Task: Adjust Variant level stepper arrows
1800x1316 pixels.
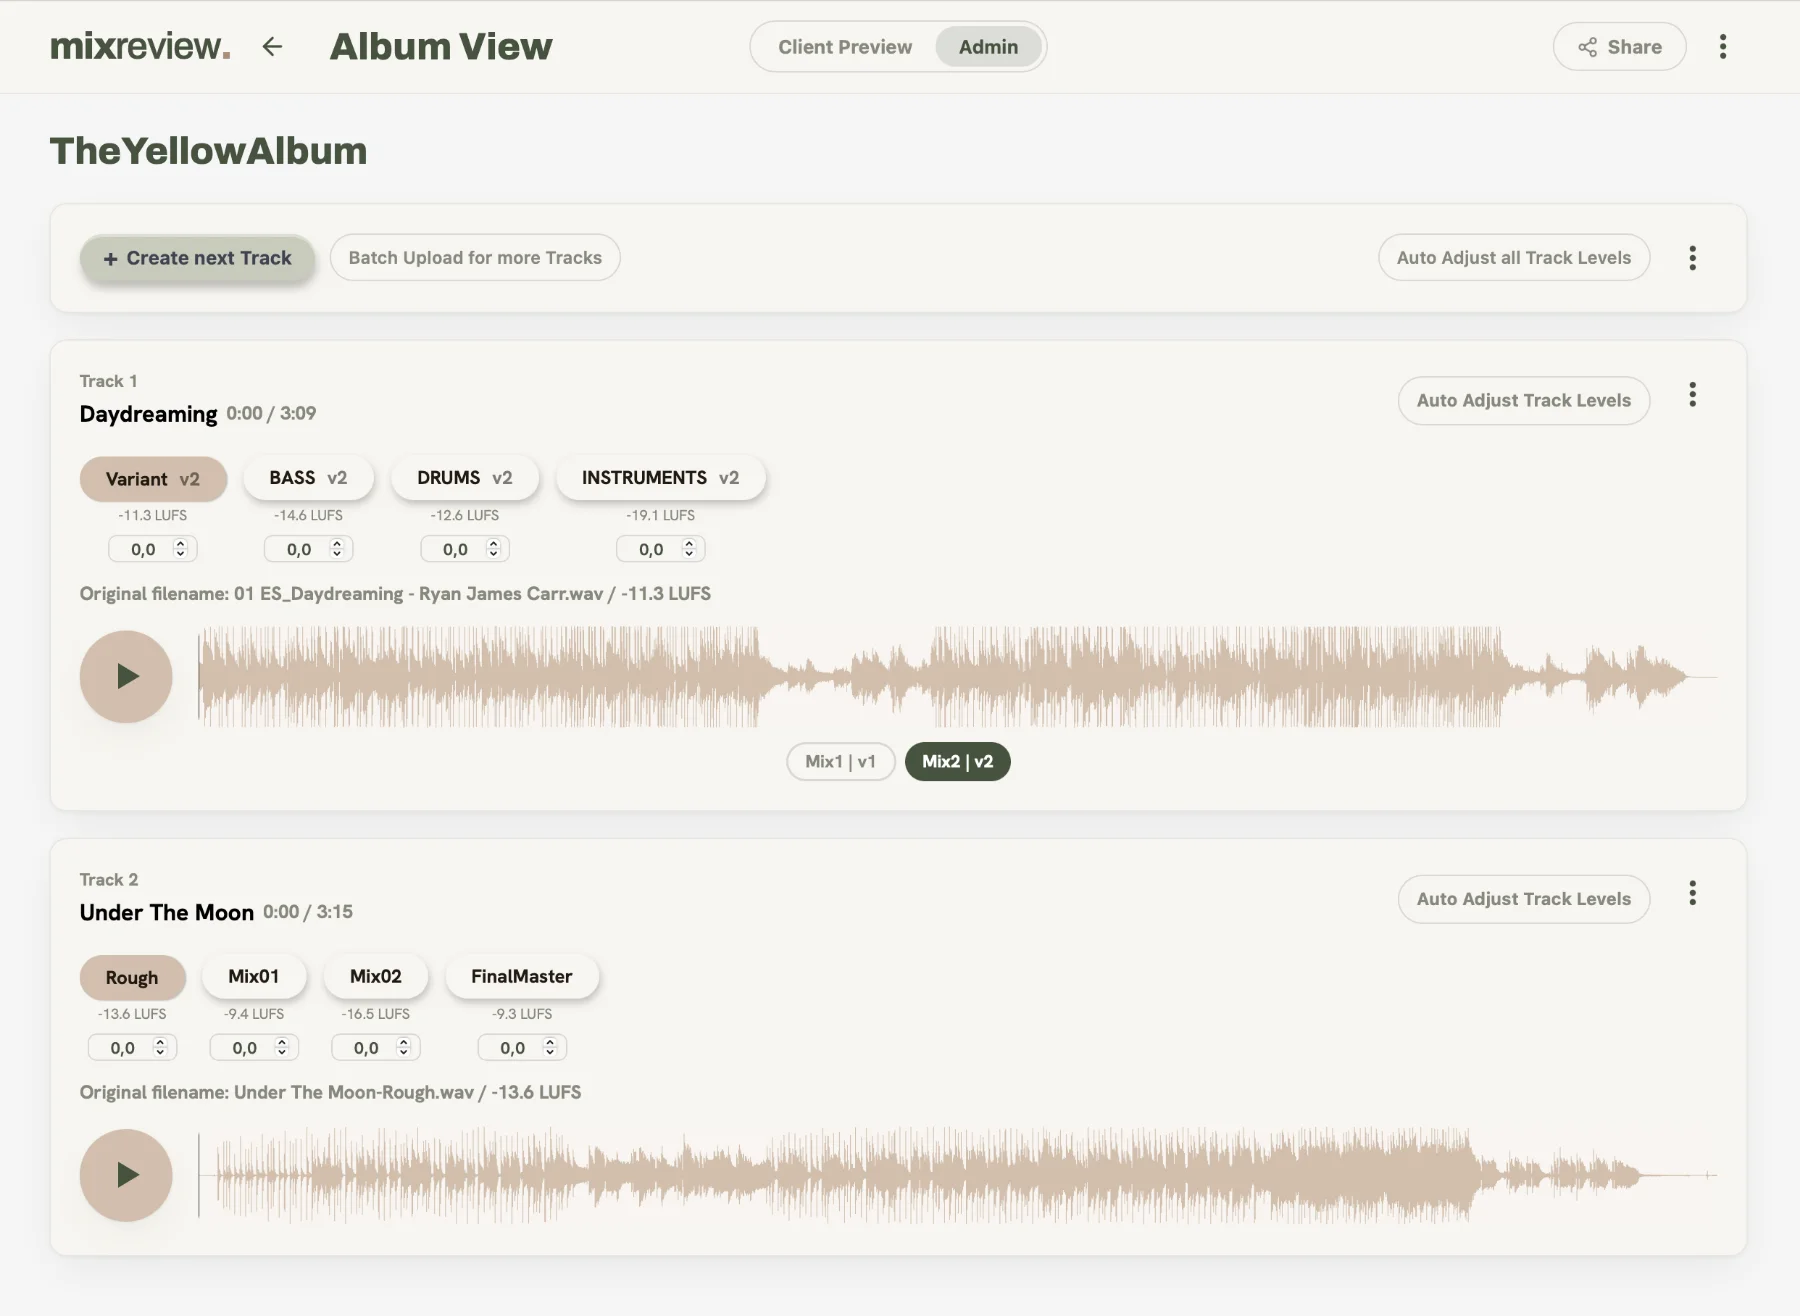Action: [x=181, y=549]
